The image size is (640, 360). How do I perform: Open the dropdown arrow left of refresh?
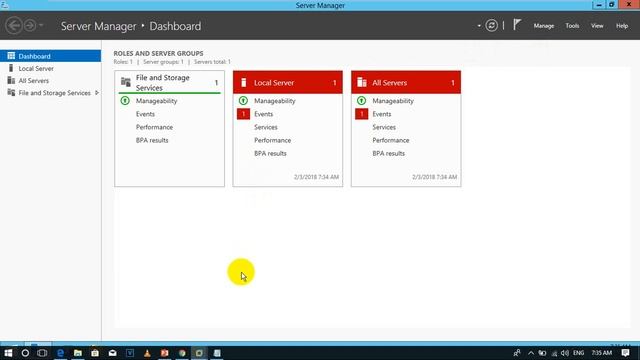[x=479, y=26]
